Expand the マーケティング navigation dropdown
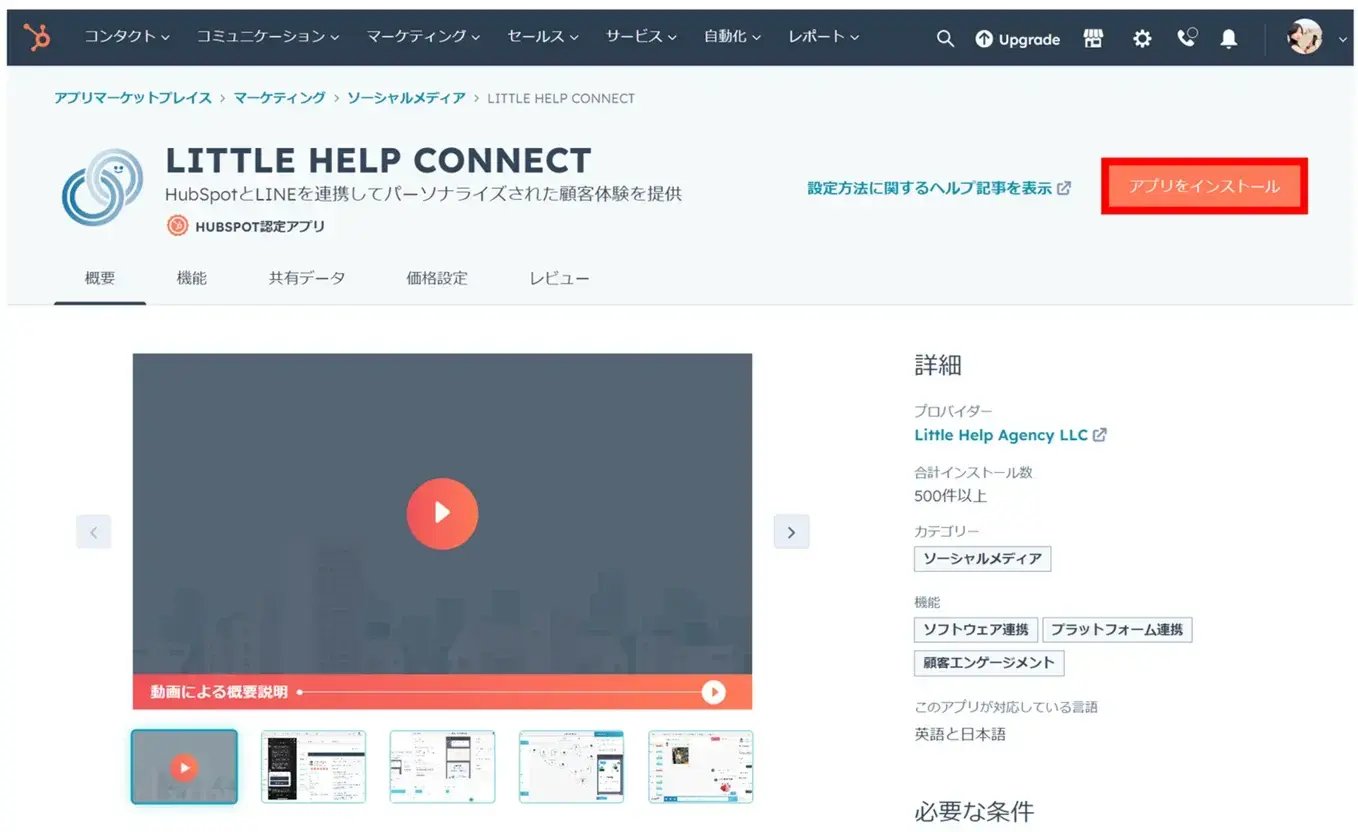1358x832 pixels. pos(422,37)
